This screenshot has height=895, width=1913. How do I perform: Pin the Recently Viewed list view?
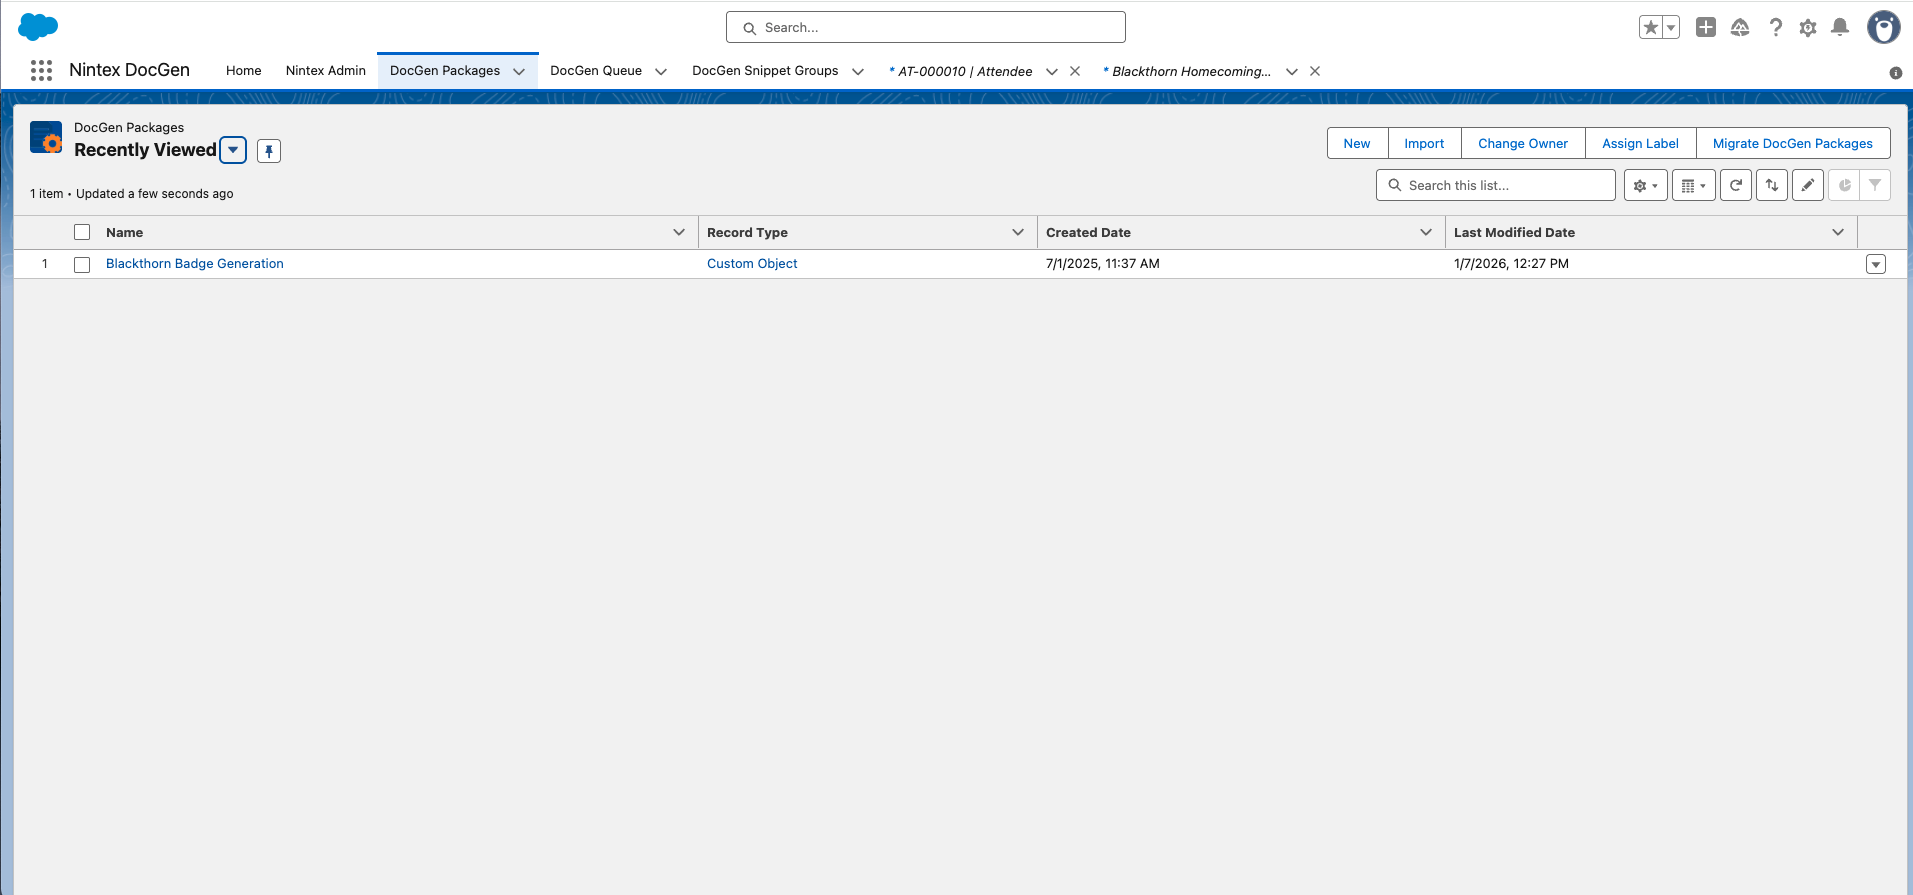tap(269, 151)
